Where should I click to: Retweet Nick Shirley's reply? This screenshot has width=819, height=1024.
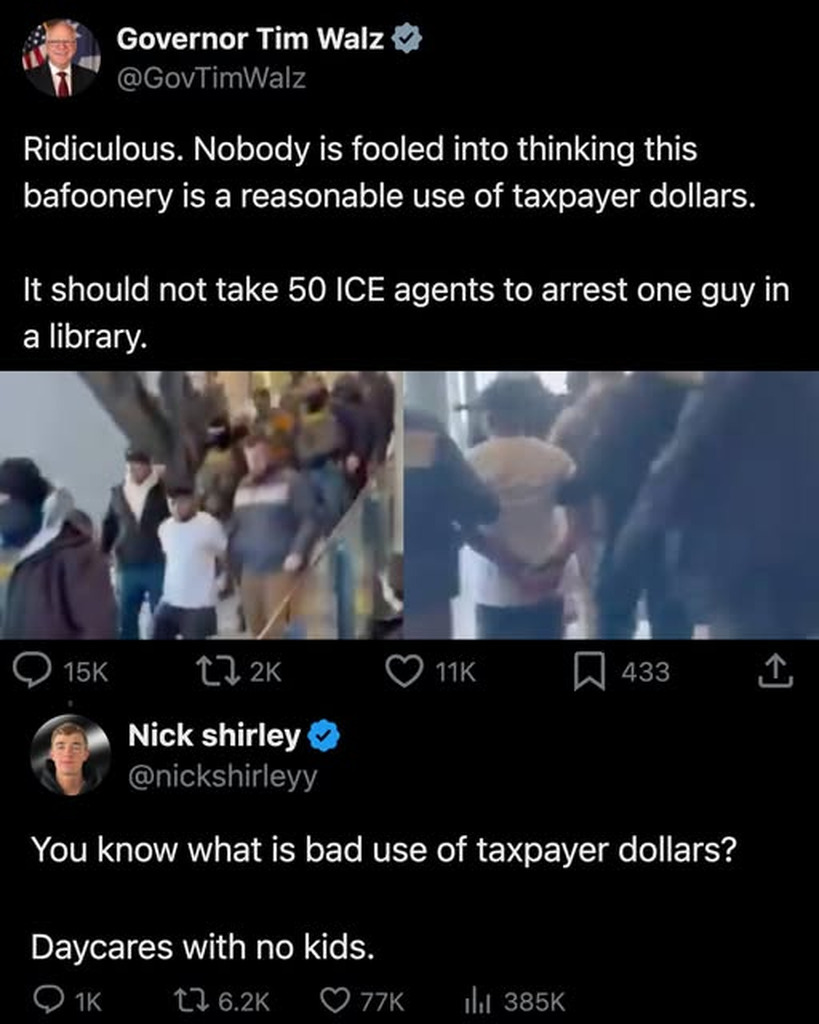[191, 1000]
